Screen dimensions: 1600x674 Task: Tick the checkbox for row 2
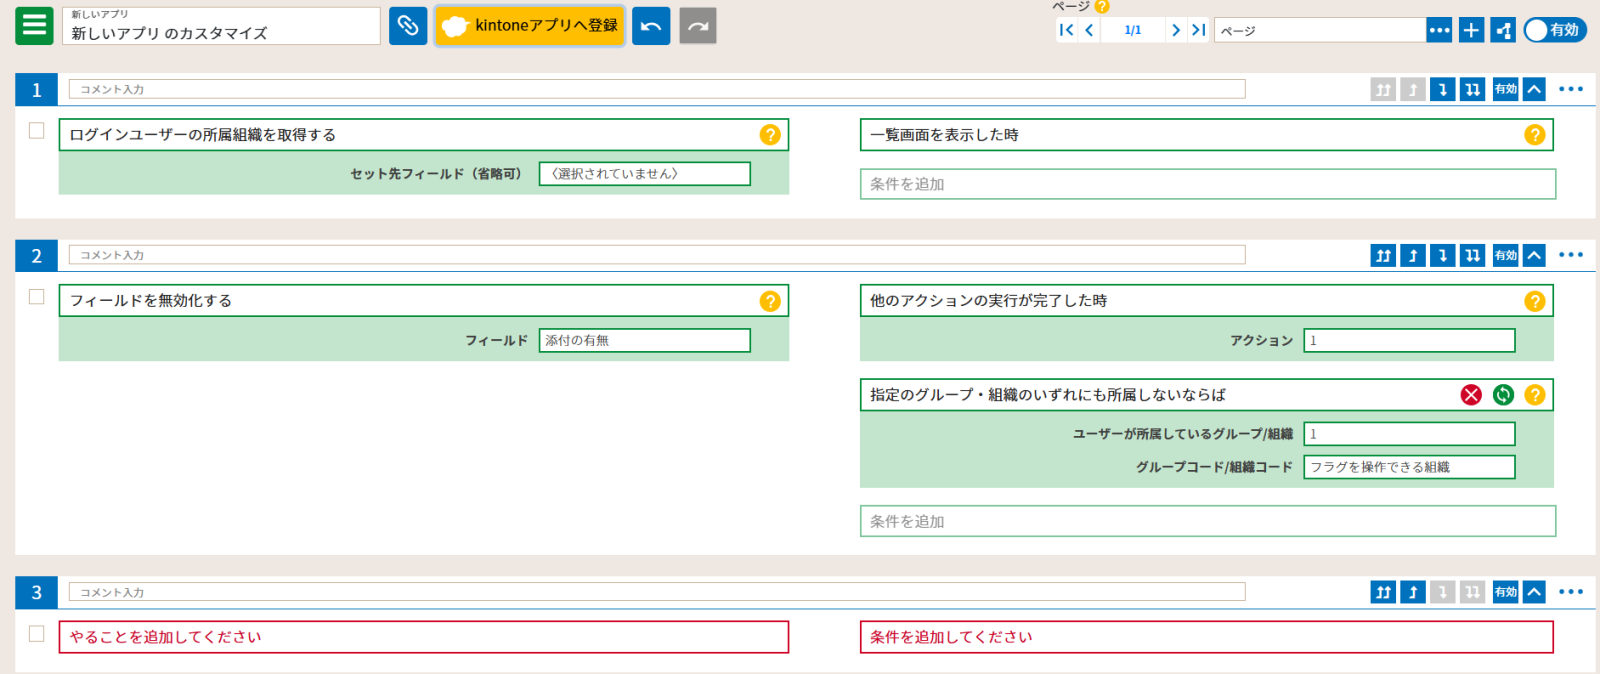pyautogui.click(x=37, y=297)
